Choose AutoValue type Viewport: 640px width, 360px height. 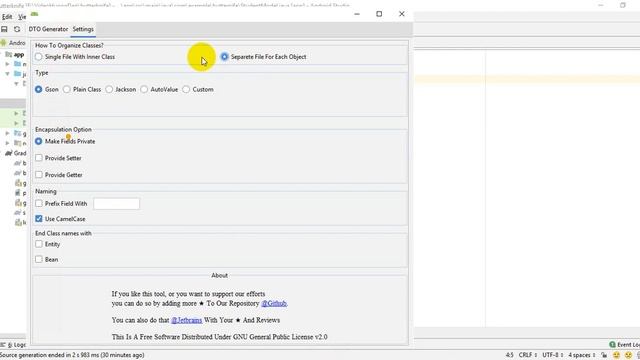click(x=144, y=89)
